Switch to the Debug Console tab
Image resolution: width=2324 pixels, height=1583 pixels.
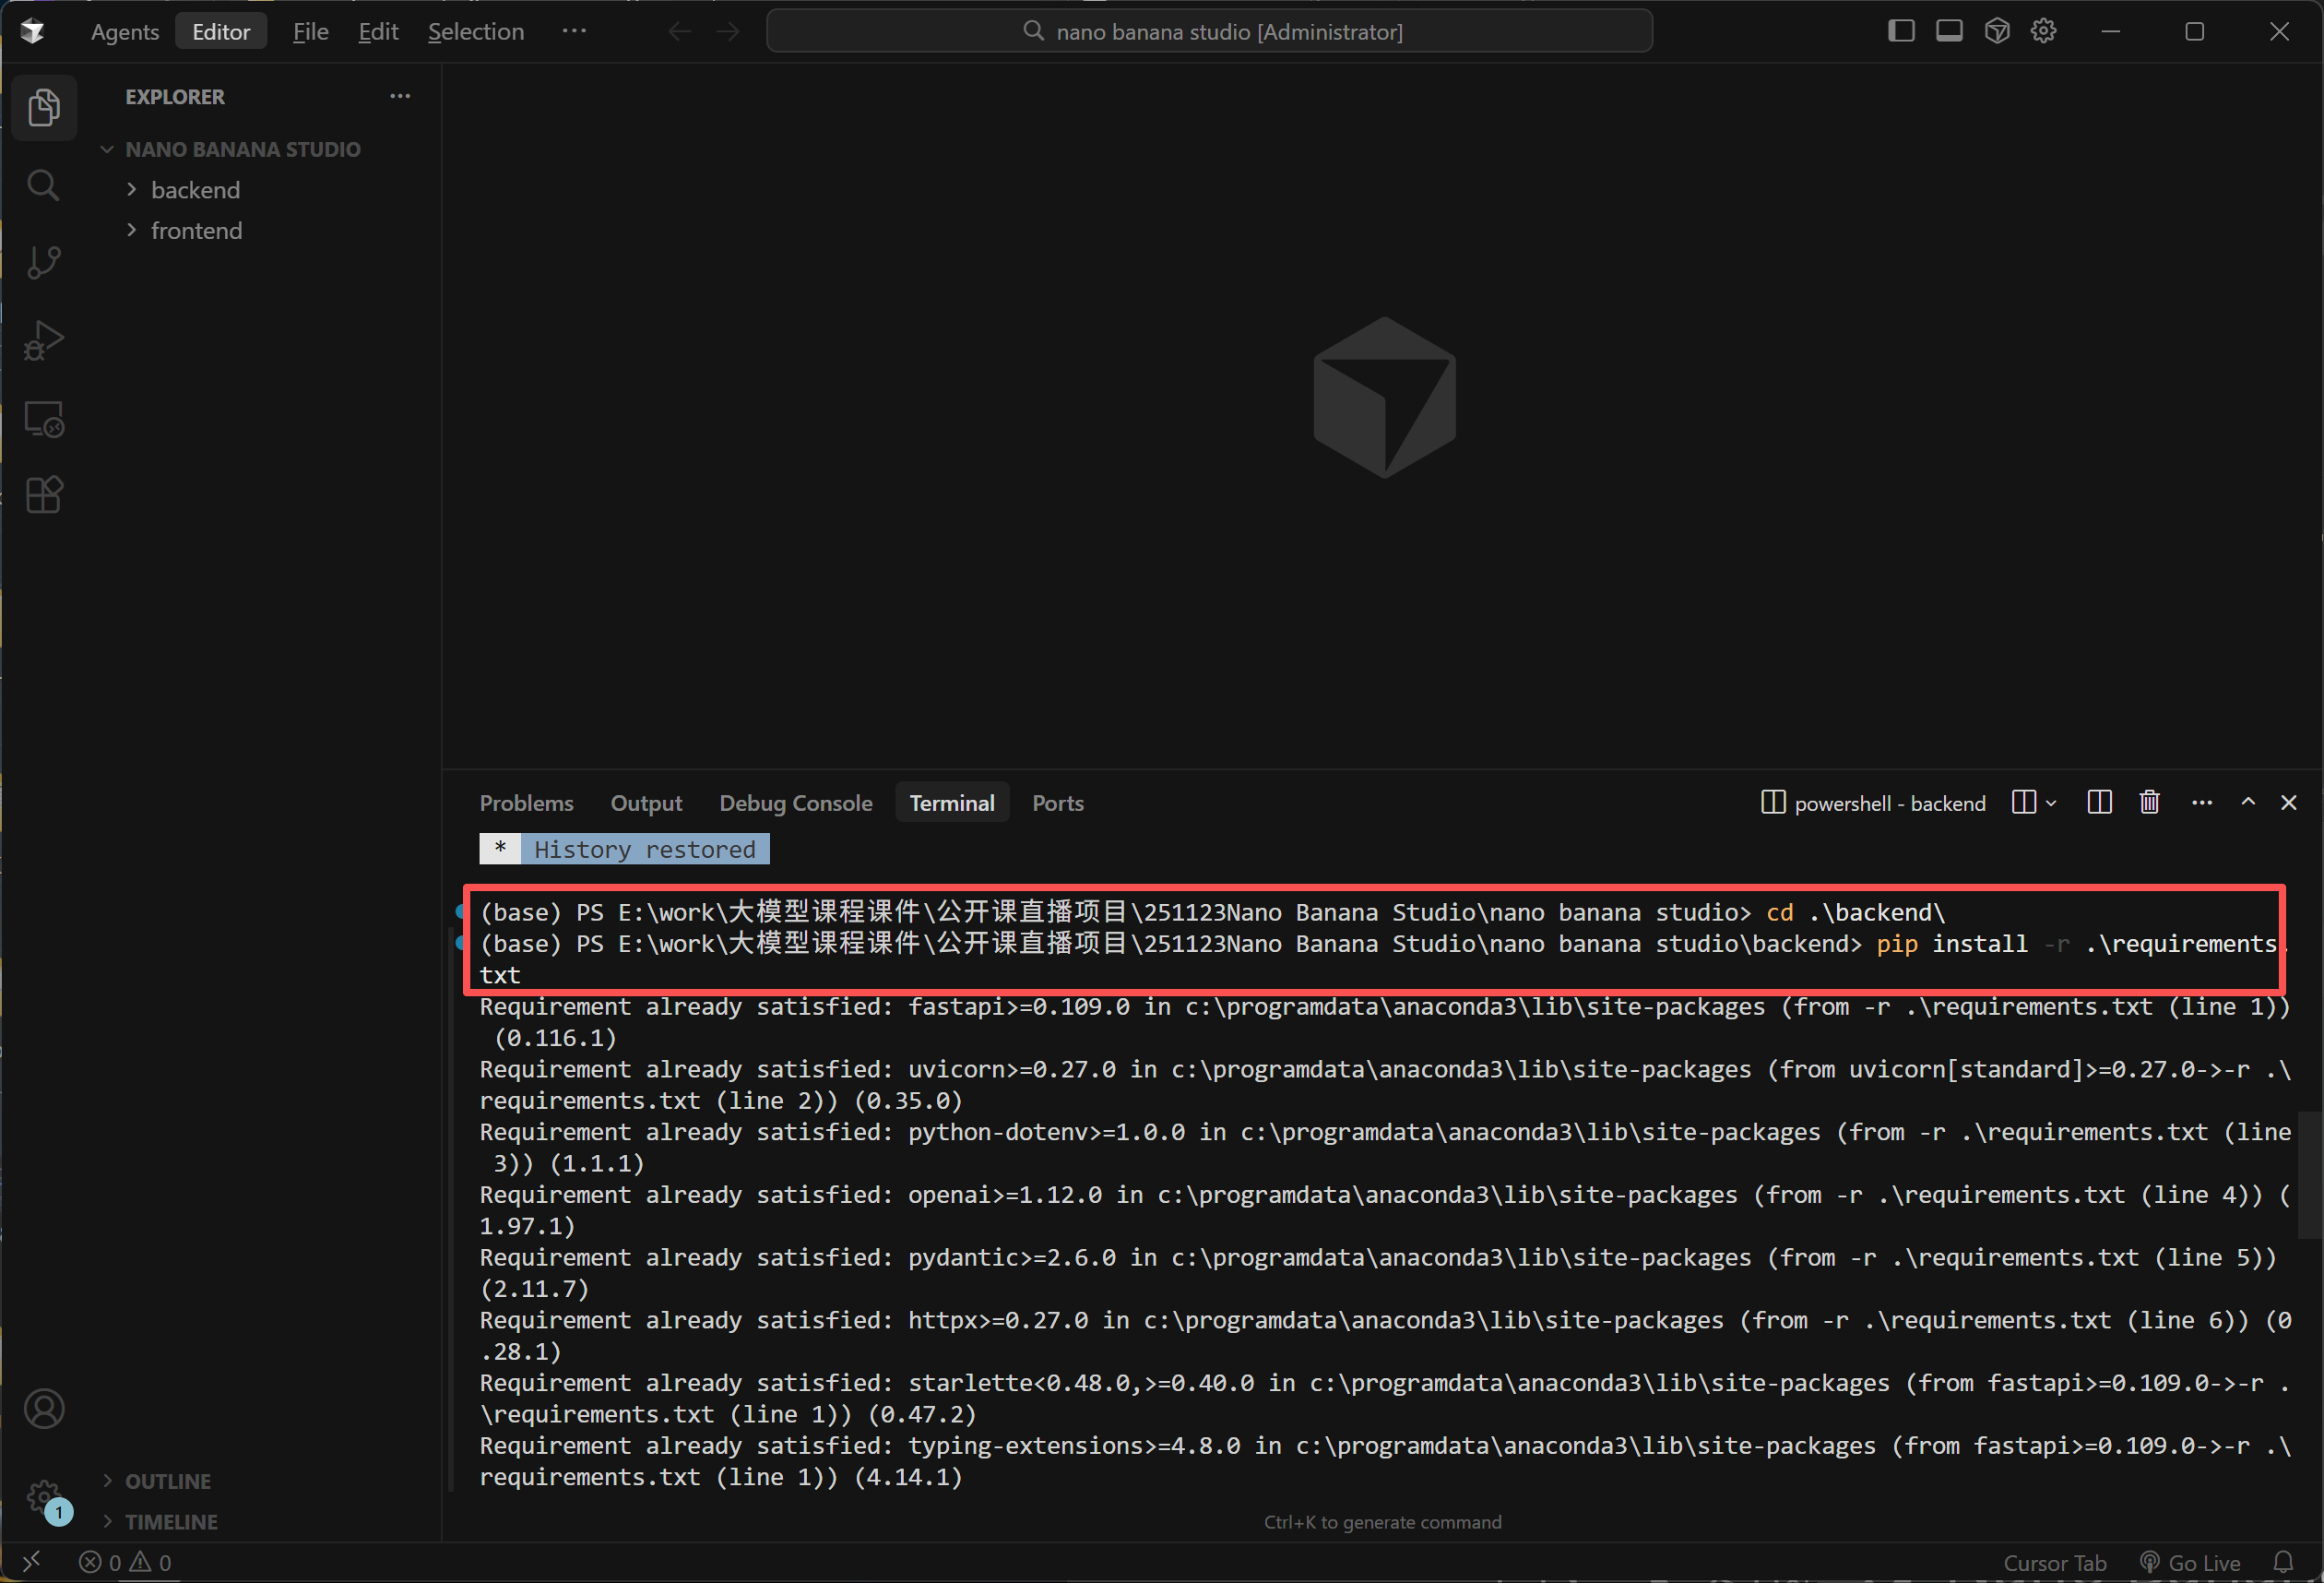click(796, 803)
